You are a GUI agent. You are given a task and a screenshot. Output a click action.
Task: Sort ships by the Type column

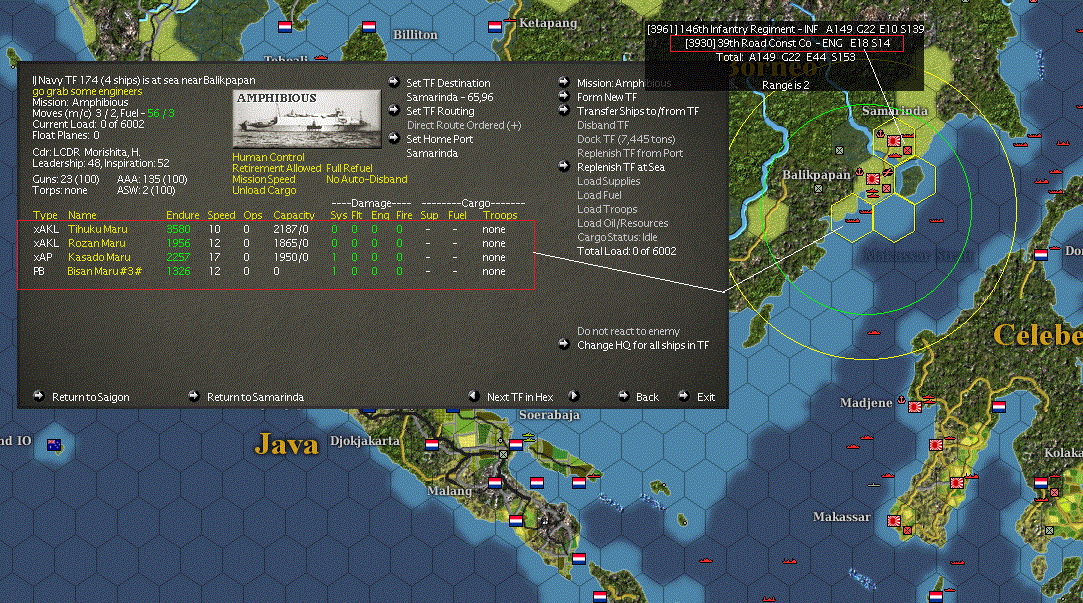click(45, 215)
